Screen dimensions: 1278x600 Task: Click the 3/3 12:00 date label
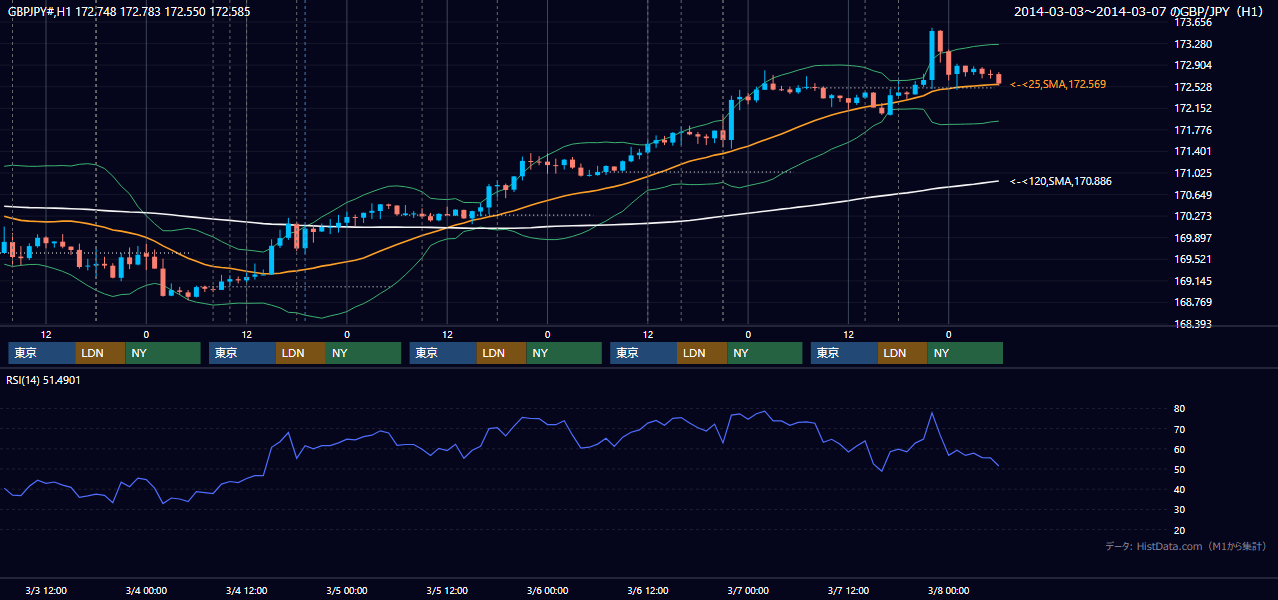coord(46,590)
